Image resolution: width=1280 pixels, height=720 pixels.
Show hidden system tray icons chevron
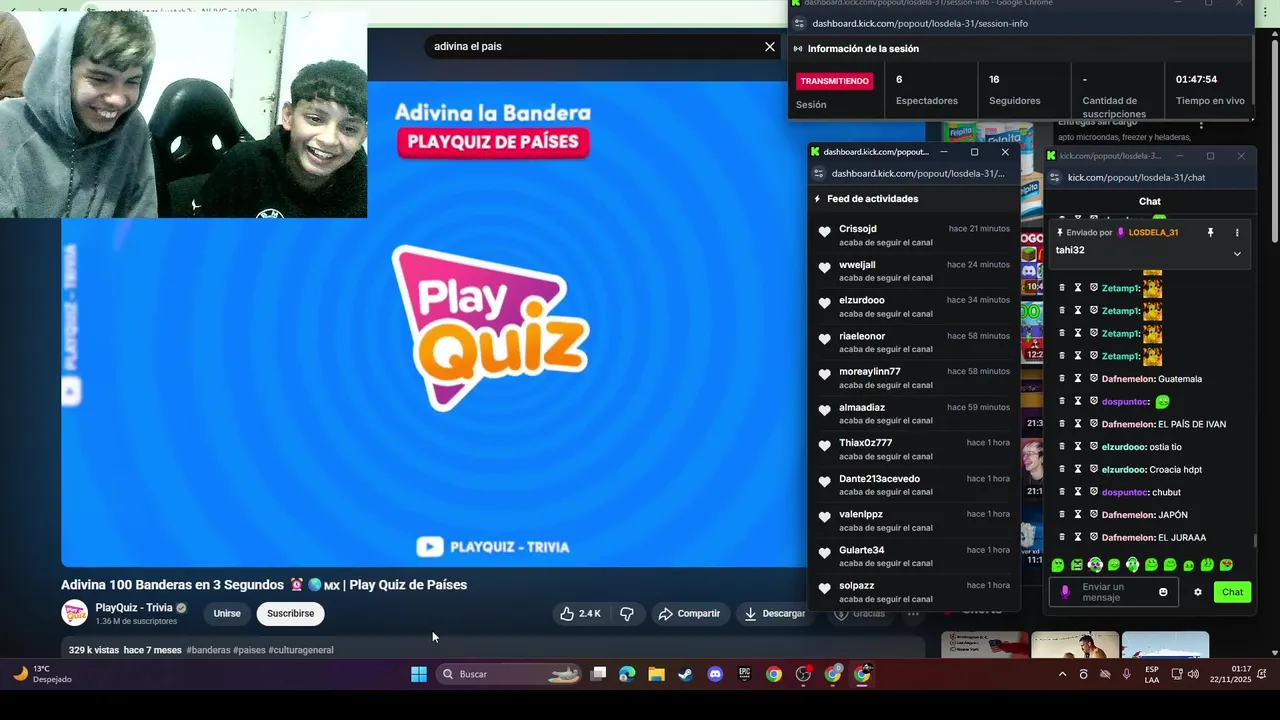1062,675
